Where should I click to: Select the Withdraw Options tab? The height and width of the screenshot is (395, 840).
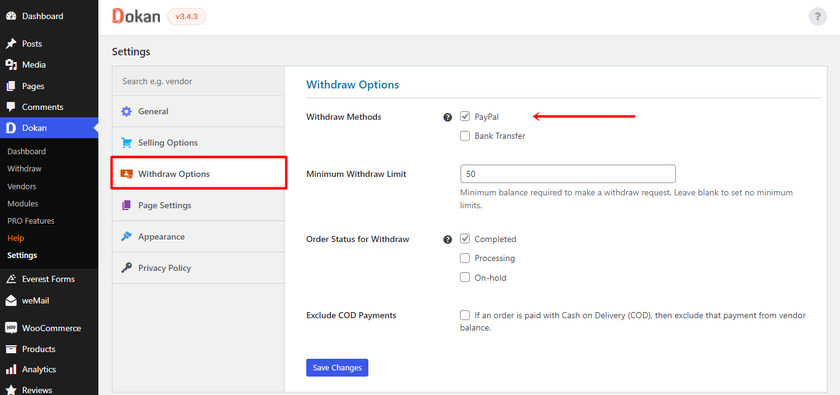pyautogui.click(x=199, y=173)
